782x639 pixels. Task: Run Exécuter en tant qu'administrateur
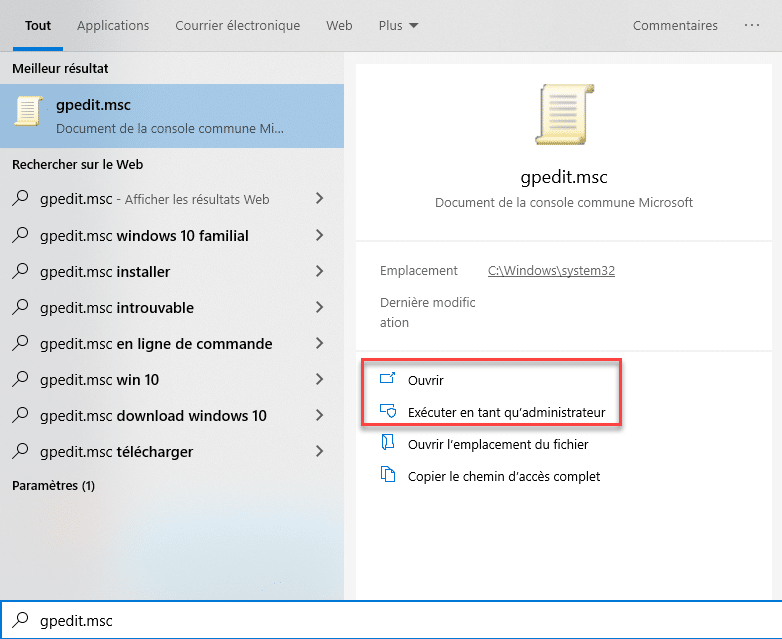point(506,412)
